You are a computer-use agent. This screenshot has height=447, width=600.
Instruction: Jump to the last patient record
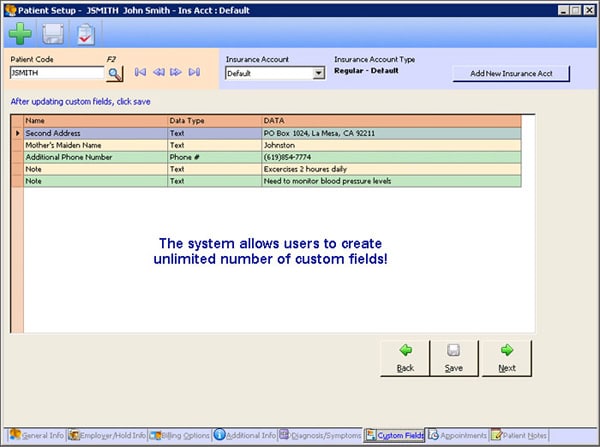(194, 72)
